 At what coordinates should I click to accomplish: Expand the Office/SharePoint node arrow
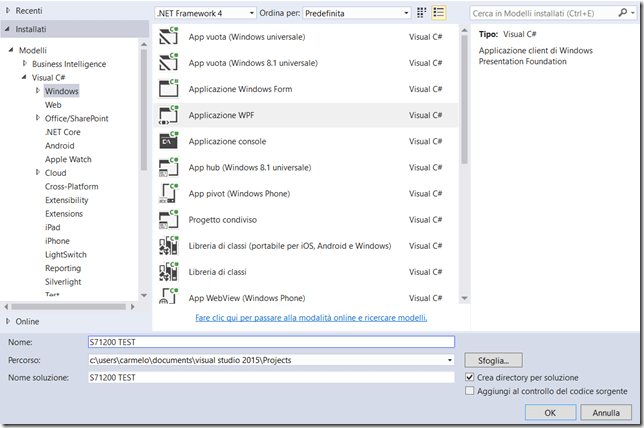(x=38, y=118)
